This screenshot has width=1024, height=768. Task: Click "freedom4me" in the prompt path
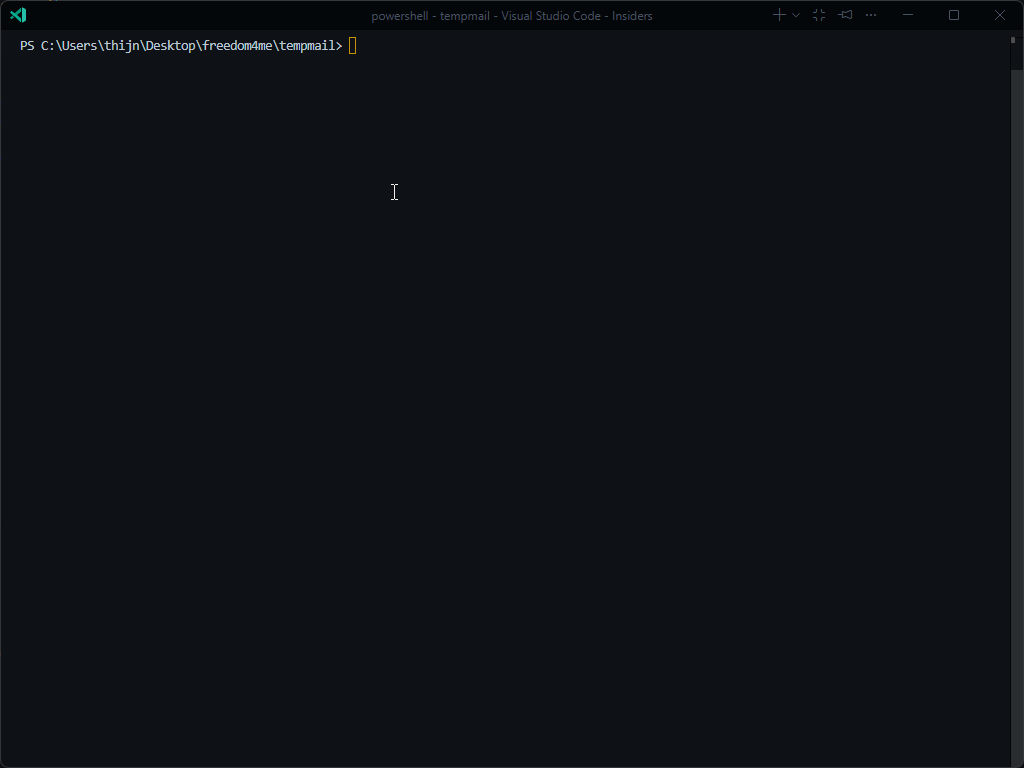pyautogui.click(x=237, y=46)
